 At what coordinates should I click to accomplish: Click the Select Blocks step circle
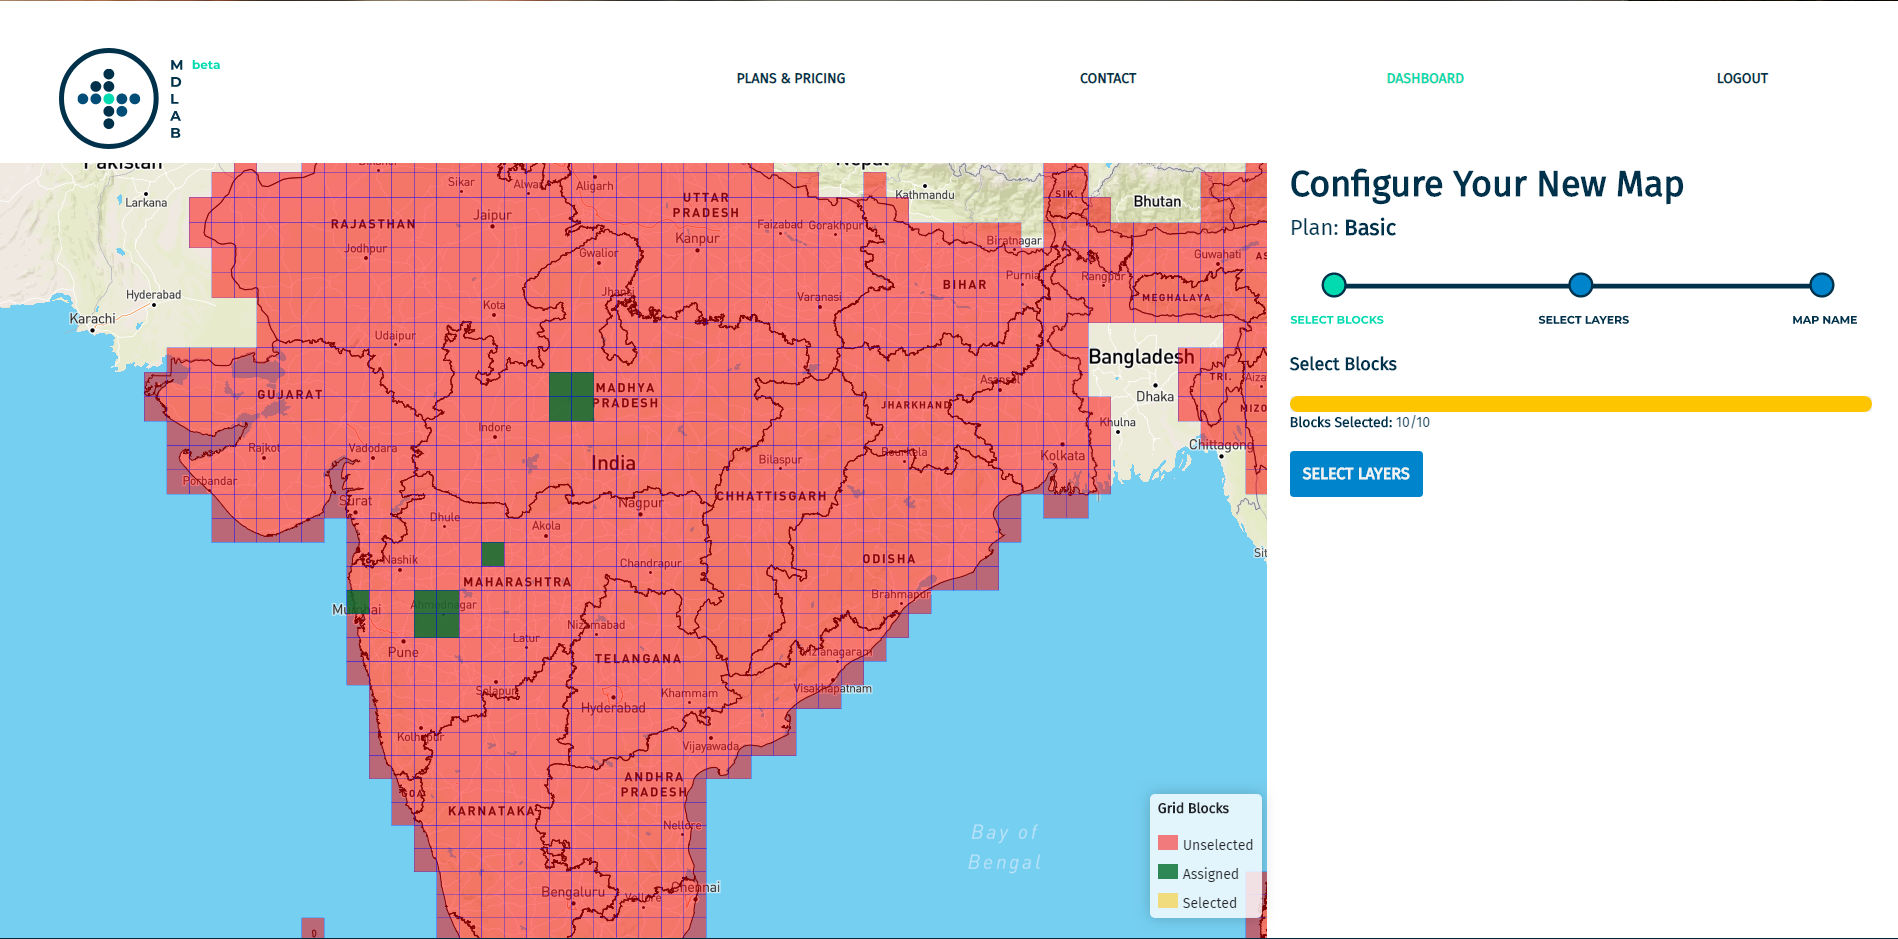pyautogui.click(x=1334, y=285)
